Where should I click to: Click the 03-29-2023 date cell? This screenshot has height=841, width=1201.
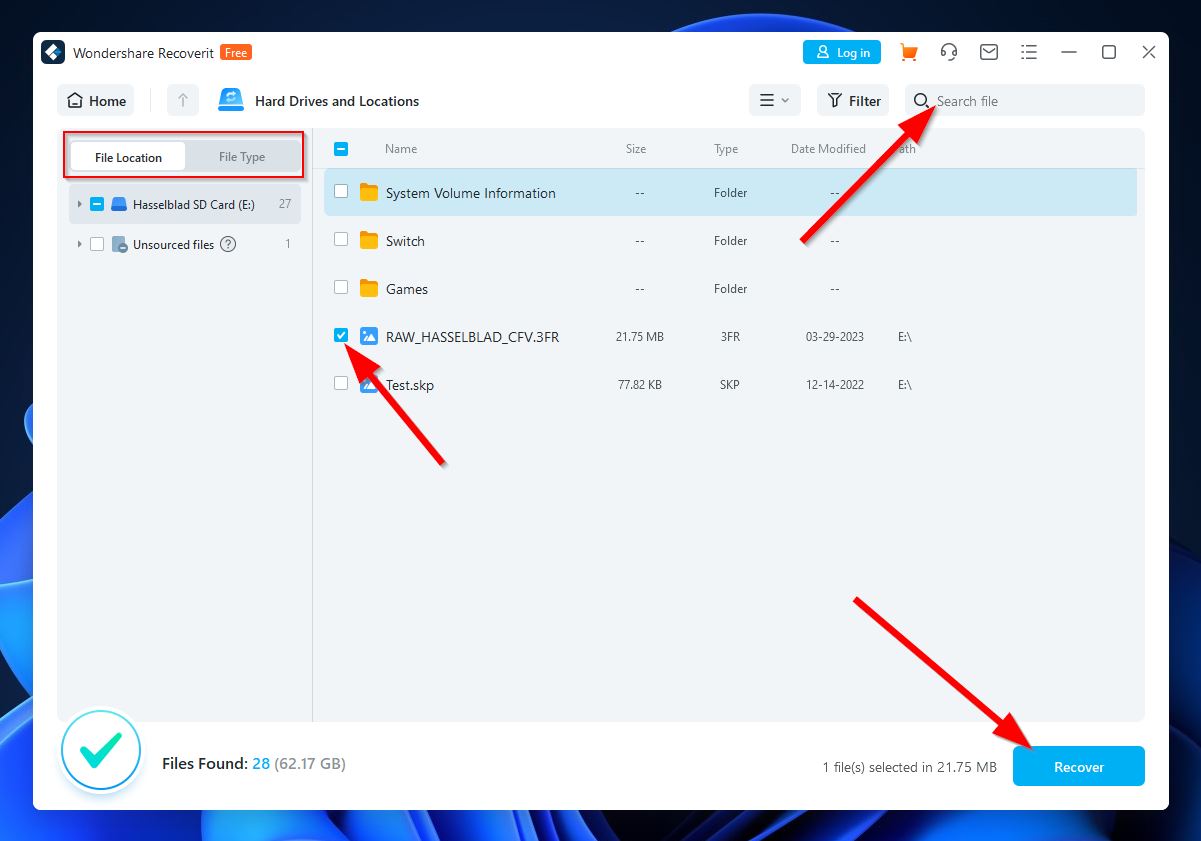(835, 337)
